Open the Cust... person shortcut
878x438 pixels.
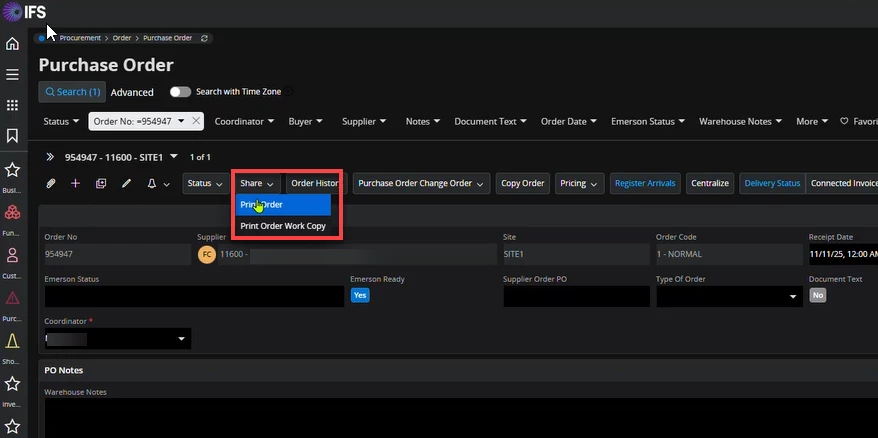[x=12, y=255]
